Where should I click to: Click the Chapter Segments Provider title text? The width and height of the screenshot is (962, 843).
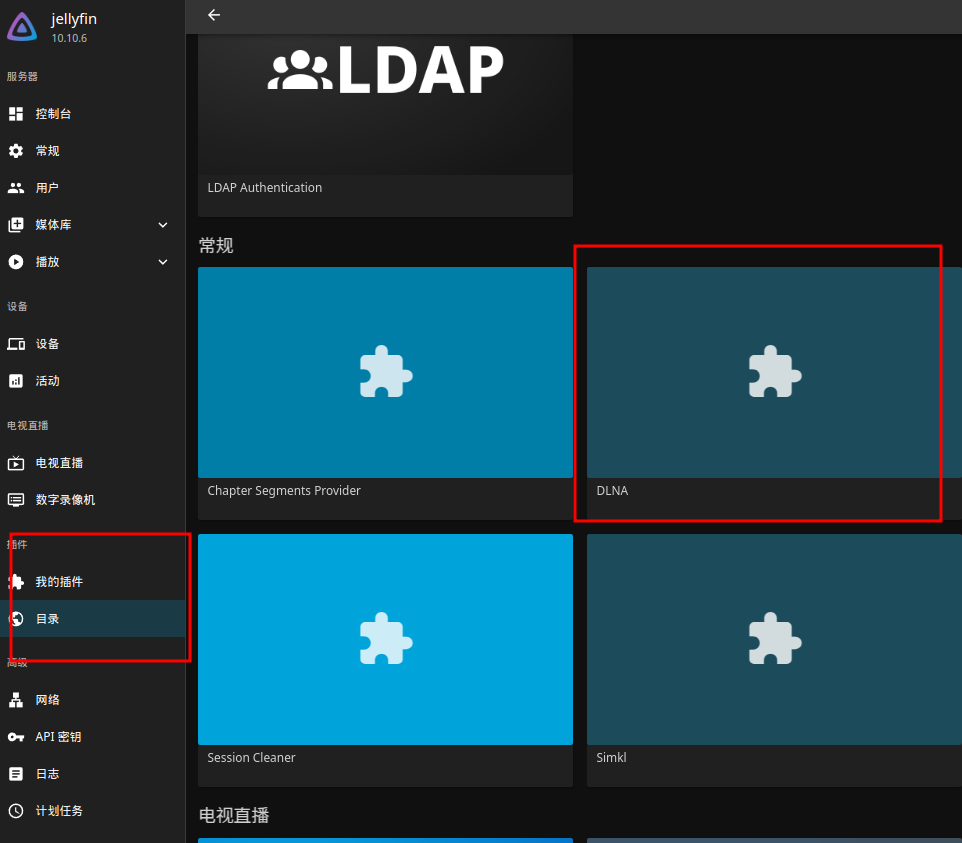284,491
